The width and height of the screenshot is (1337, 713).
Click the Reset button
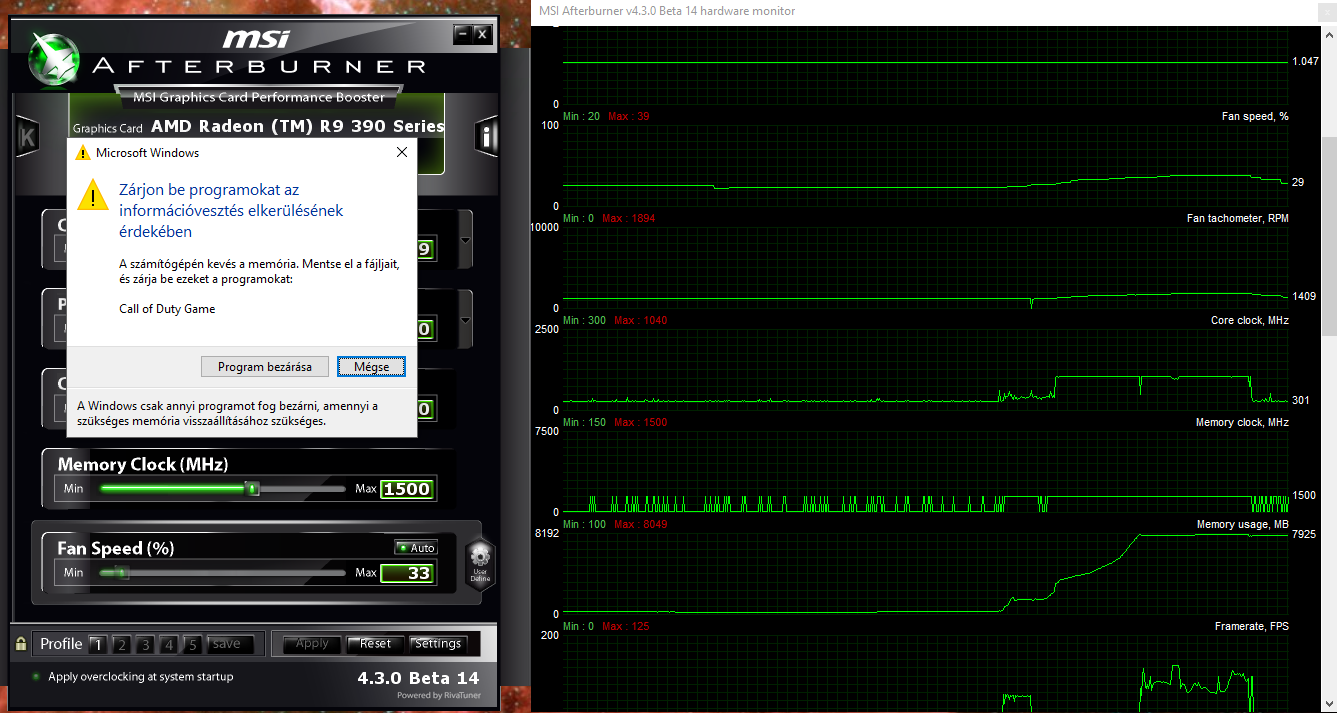376,644
